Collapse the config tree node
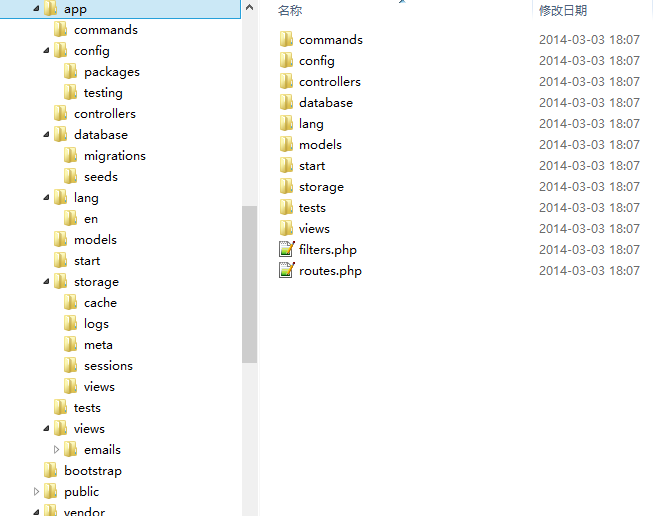Viewport: 654px width, 516px height. (46, 50)
